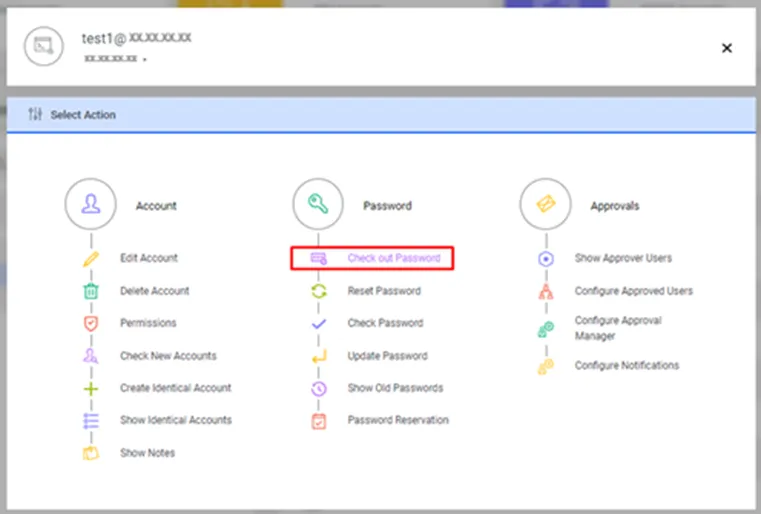
Task: Open Show Approver Users
Action: pos(623,258)
